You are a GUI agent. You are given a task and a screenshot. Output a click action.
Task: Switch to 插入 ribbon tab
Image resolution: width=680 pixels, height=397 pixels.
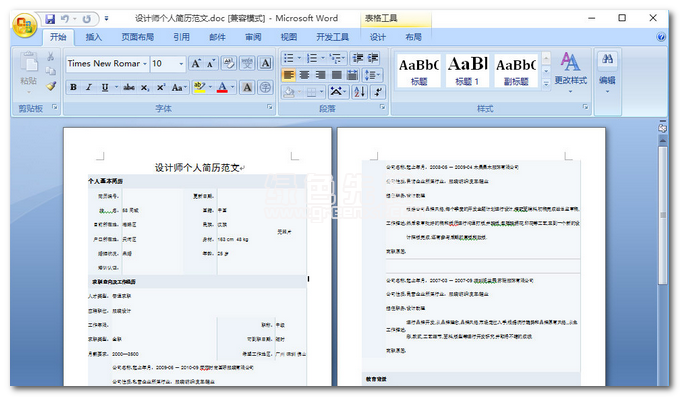coord(94,37)
